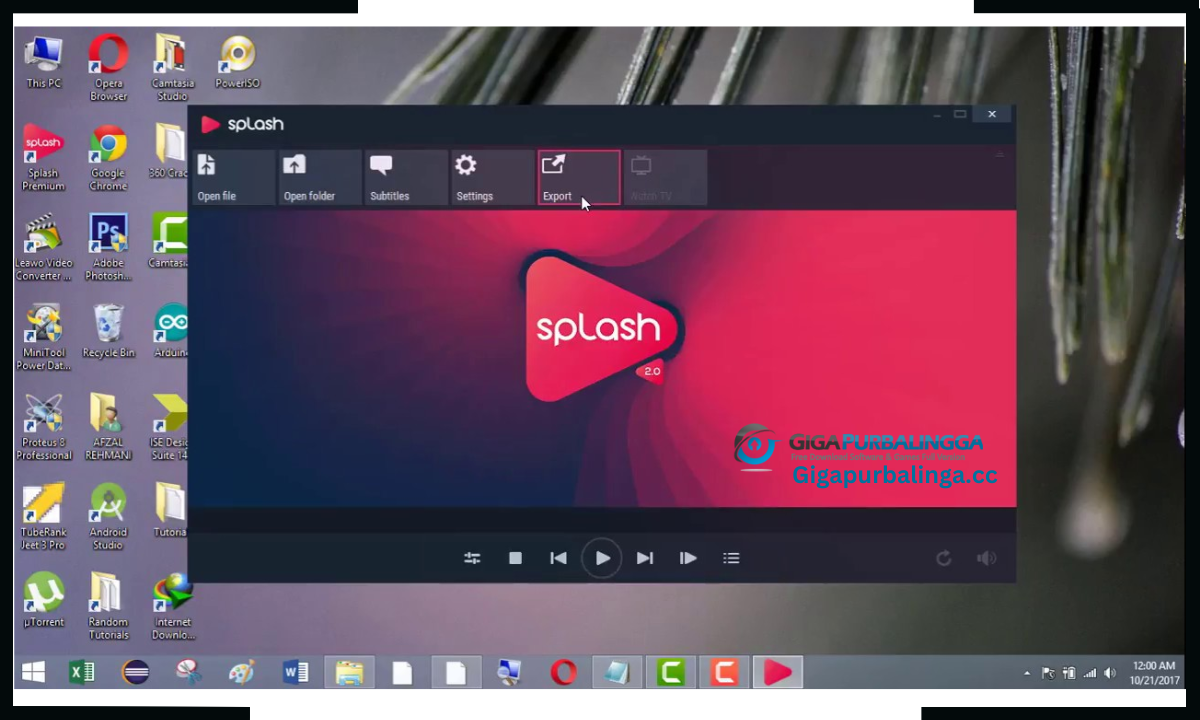Select Google Chrome desktop shortcut
The width and height of the screenshot is (1200, 720).
click(108, 158)
